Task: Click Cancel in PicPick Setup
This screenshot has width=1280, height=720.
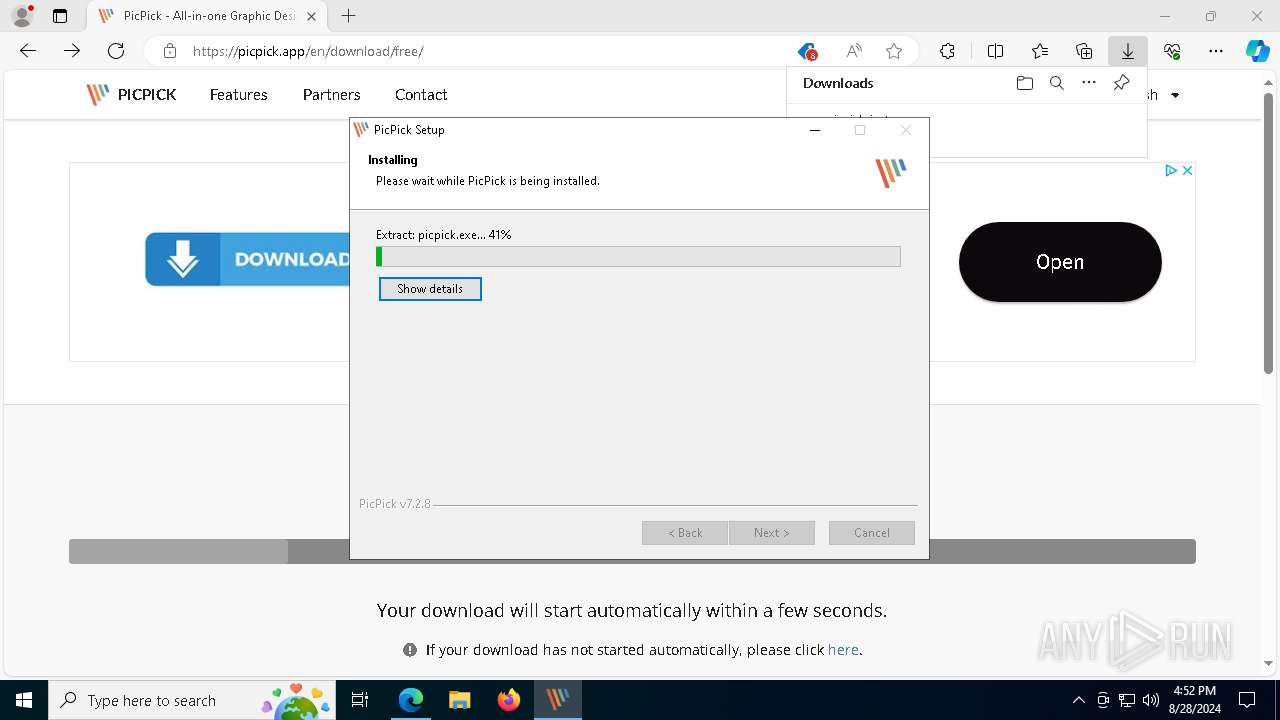Action: [871, 533]
